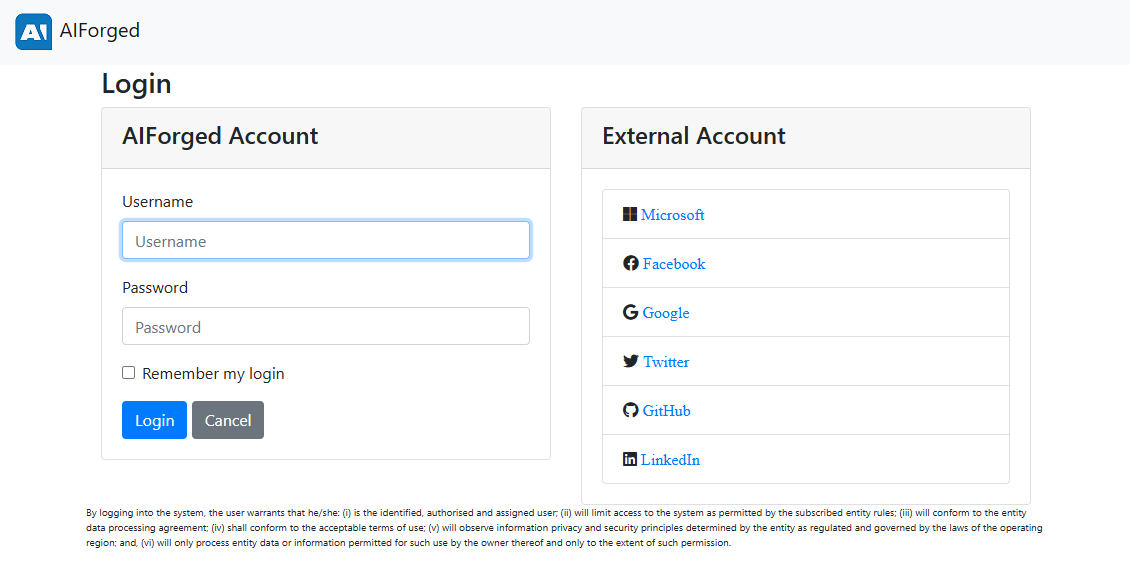Click the LinkedIn logo icon
The image size is (1130, 586).
[x=630, y=459]
